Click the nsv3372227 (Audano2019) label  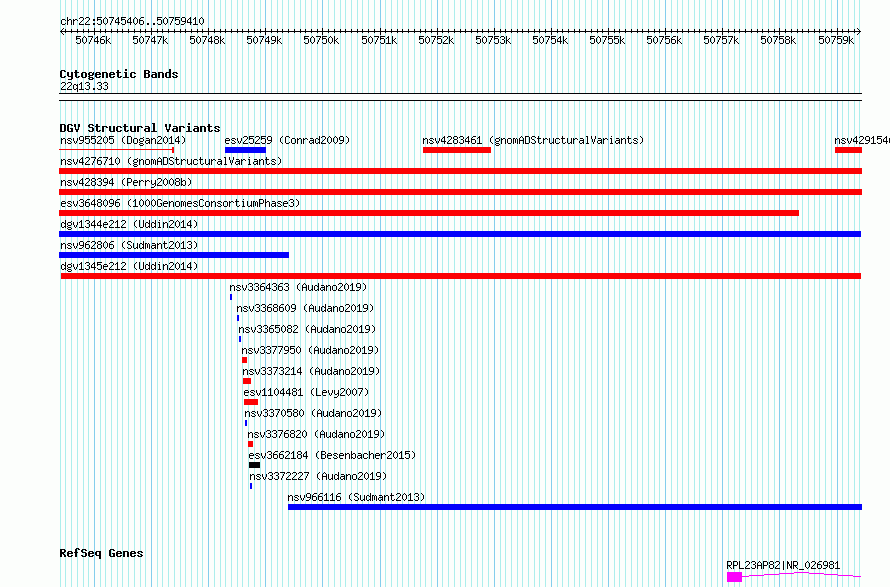(318, 476)
